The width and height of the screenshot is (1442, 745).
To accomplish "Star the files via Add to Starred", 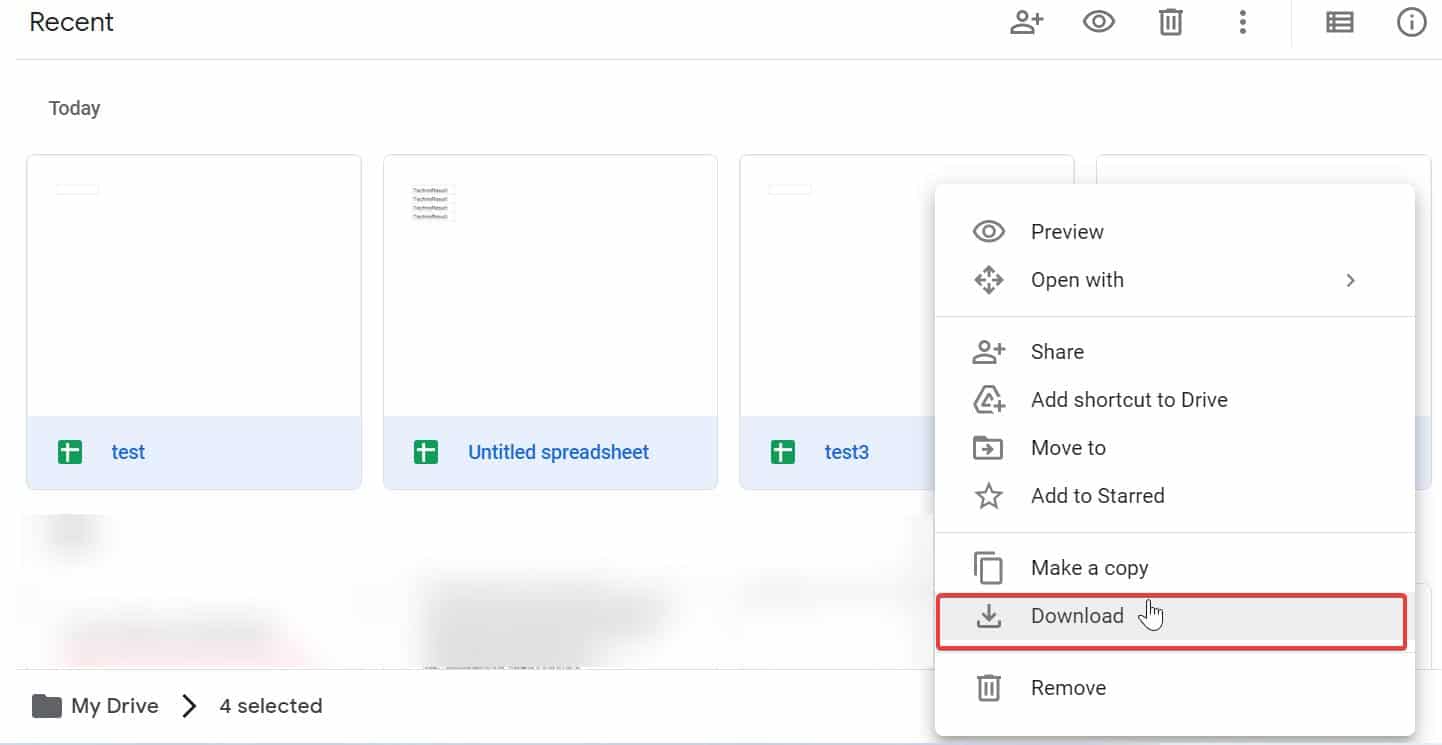I will pyautogui.click(x=1097, y=495).
